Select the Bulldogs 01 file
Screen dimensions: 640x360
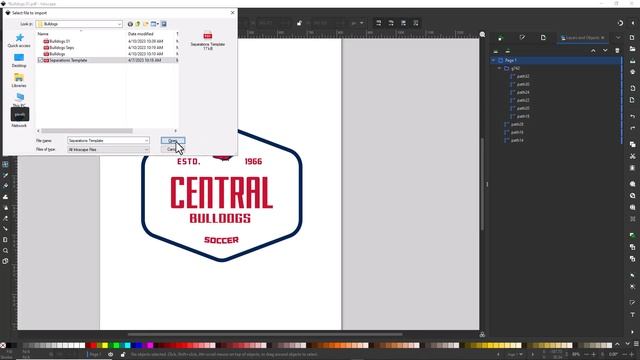[x=60, y=41]
